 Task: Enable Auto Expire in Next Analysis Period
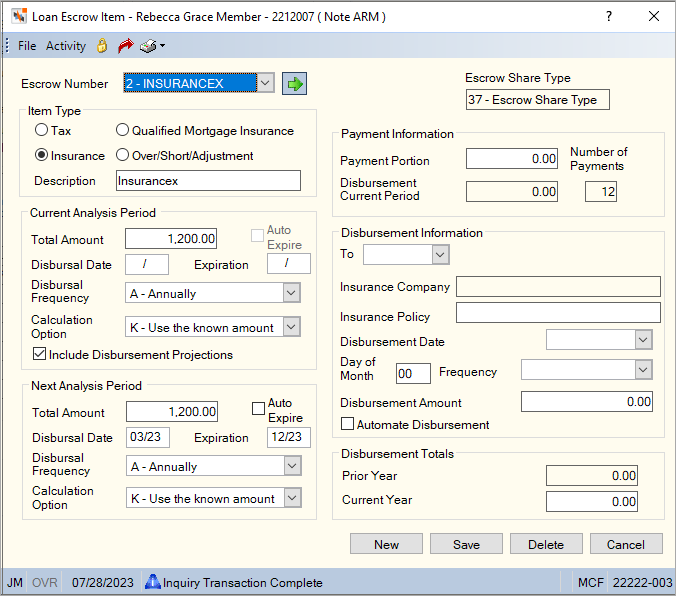[x=258, y=408]
